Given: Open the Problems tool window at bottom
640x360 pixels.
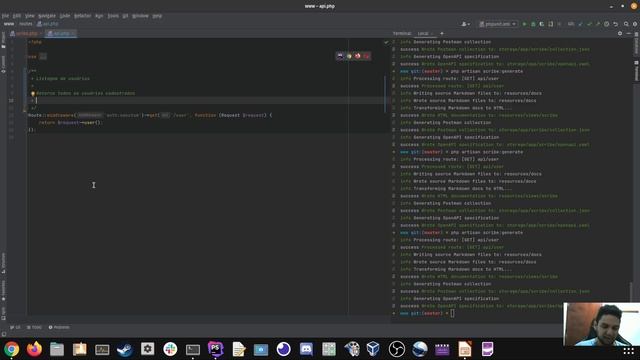Looking at the screenshot, I should 59,327.
